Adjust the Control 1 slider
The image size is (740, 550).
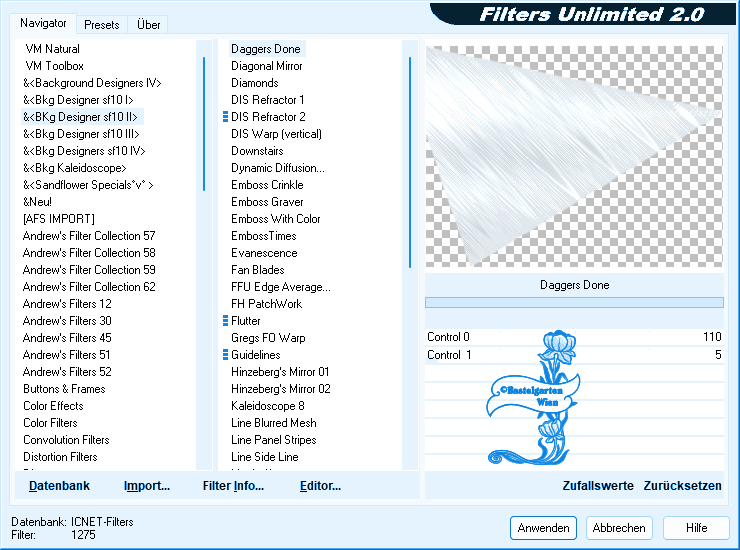tap(574, 355)
